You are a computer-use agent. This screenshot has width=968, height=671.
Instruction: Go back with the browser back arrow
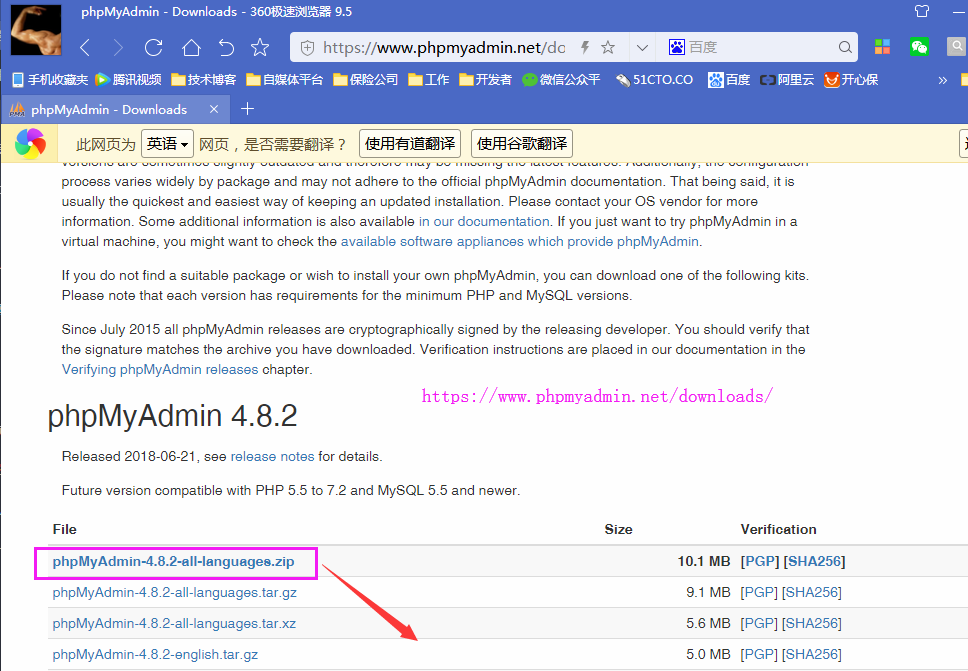pos(85,48)
